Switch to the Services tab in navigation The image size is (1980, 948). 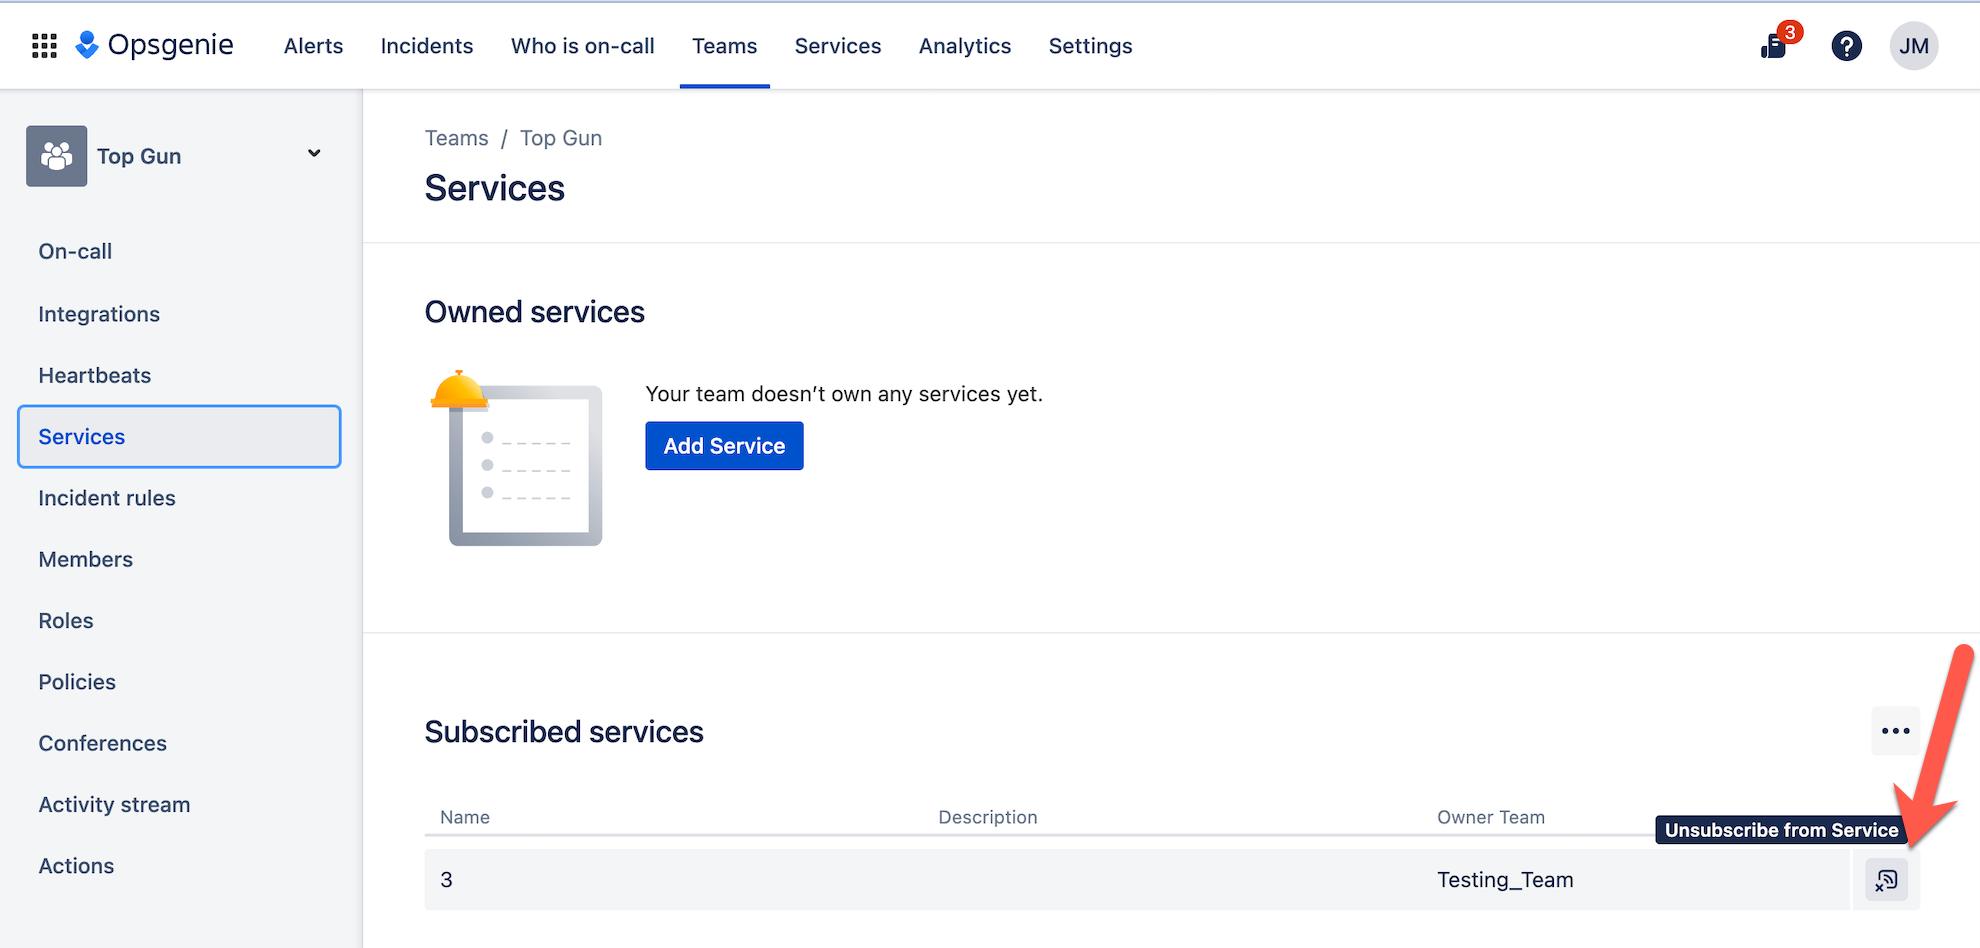click(x=838, y=45)
